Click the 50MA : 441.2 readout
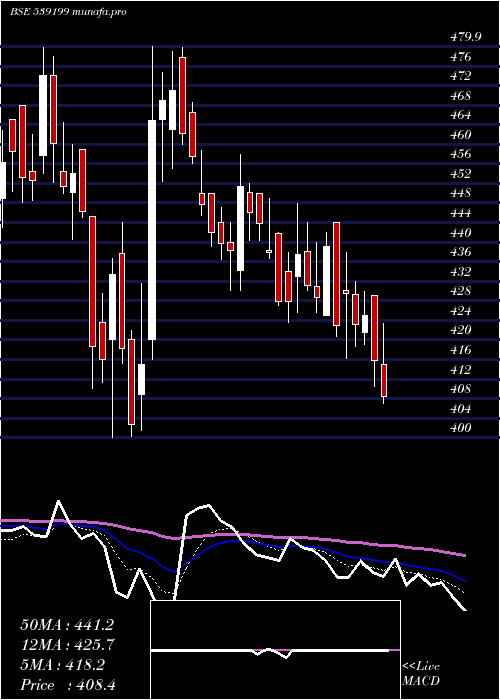 point(67,625)
